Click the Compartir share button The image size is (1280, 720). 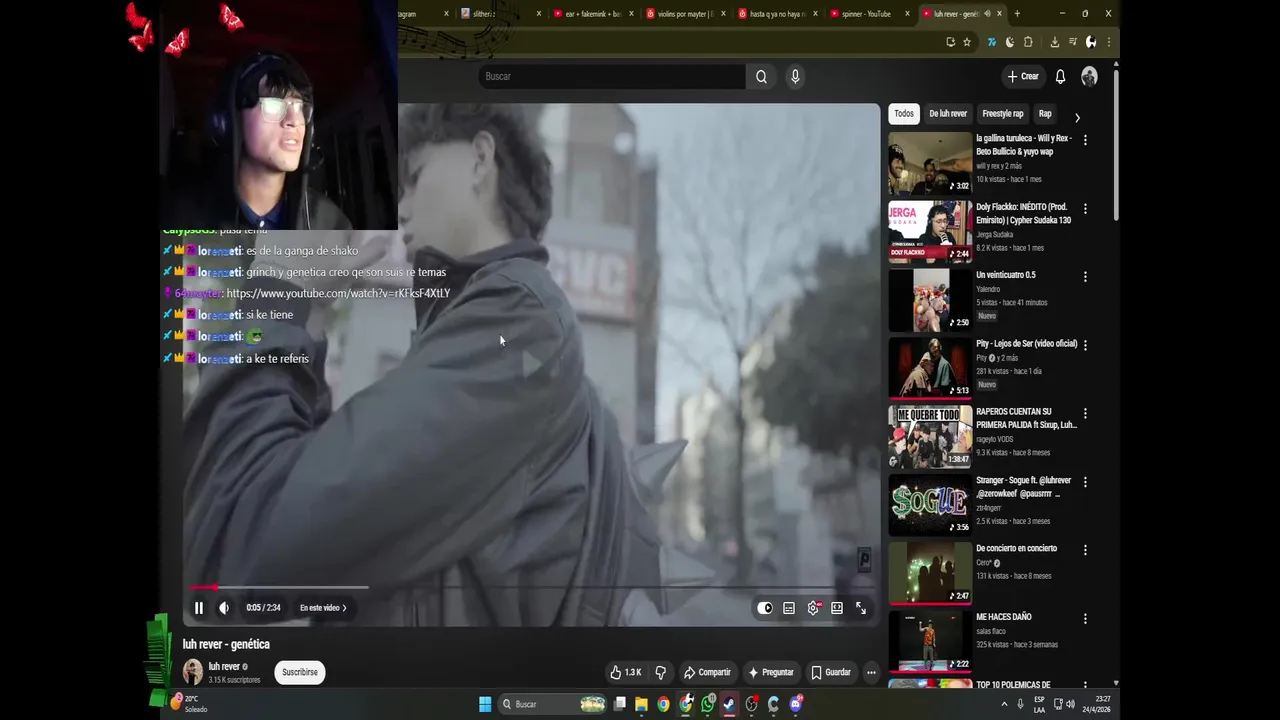click(707, 672)
